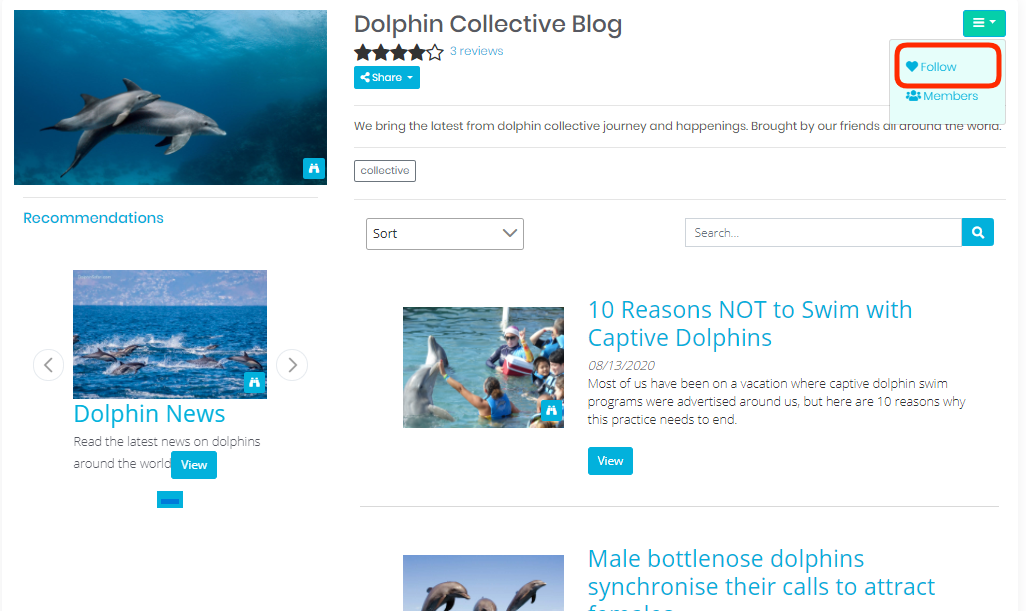Click the collective tag
This screenshot has width=1026, height=611.
(x=385, y=171)
